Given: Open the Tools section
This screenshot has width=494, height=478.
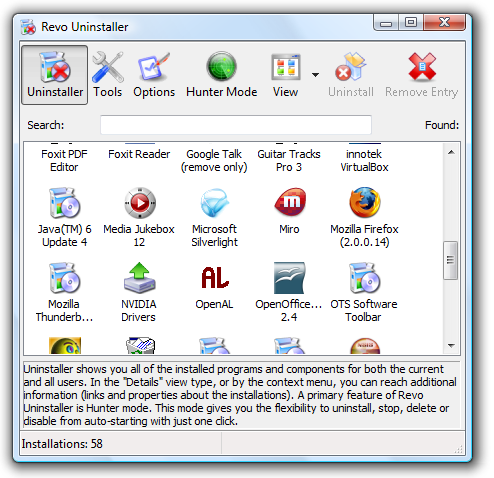Looking at the screenshot, I should [x=107, y=75].
